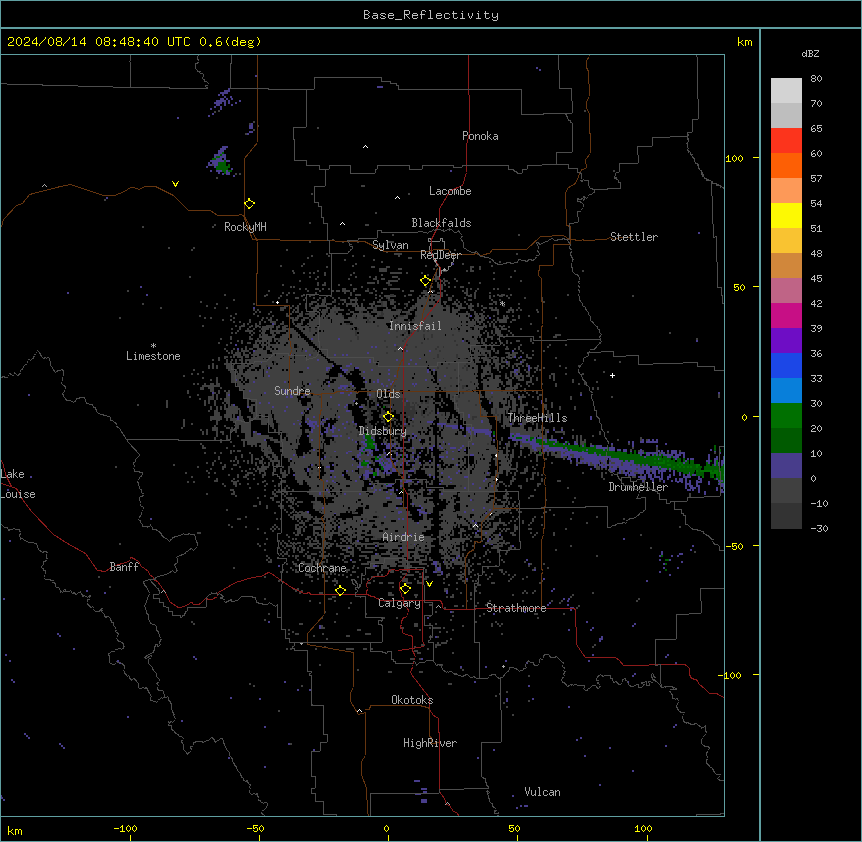Click the yellow diamond marker below RedDeer
This screenshot has width=862, height=842.
click(x=425, y=281)
